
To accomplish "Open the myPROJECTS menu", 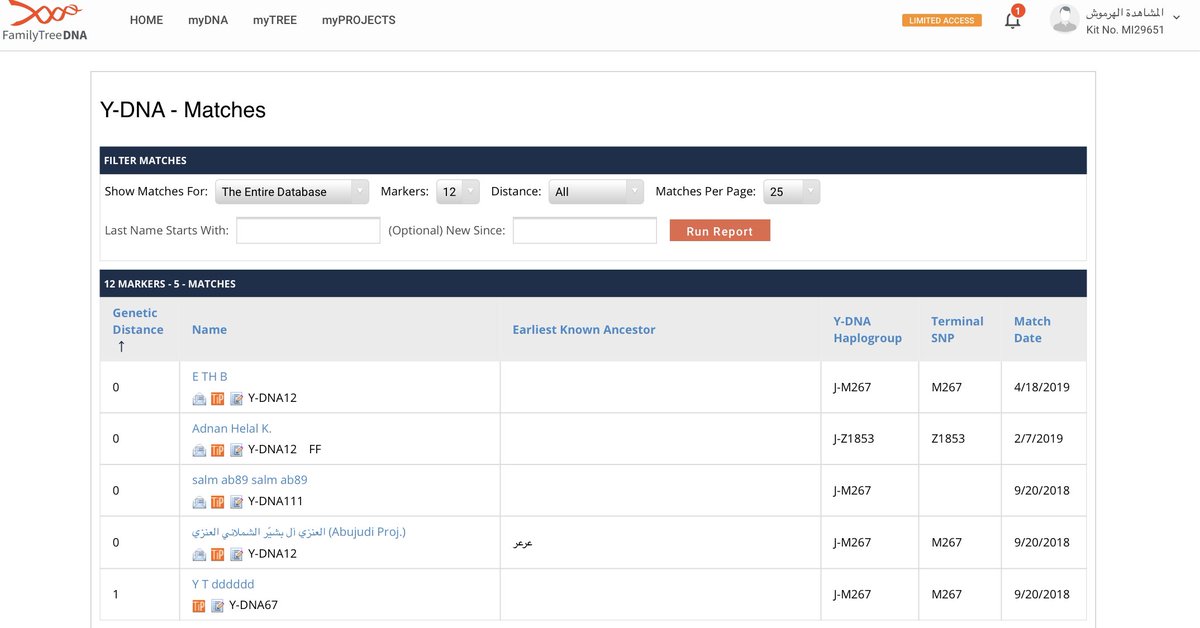I will (359, 20).
